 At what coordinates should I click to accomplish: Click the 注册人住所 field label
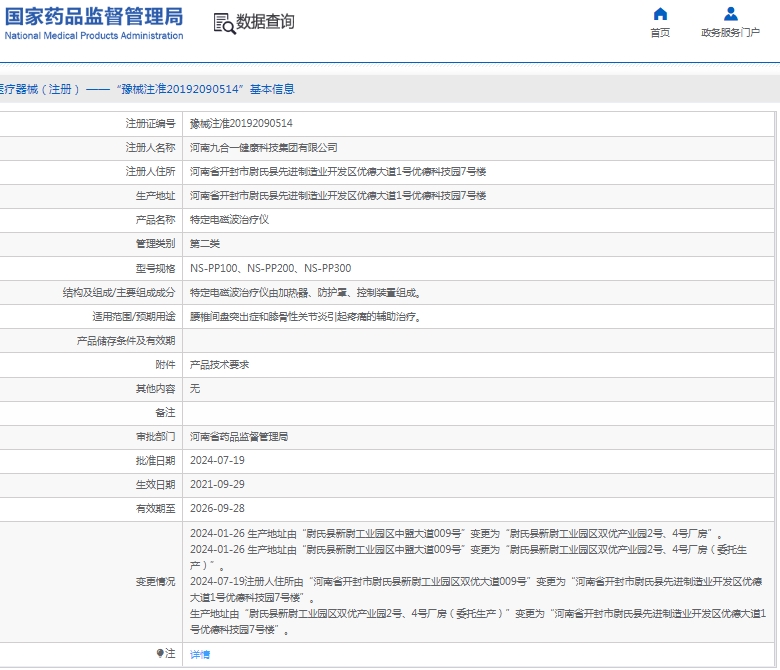pos(151,172)
